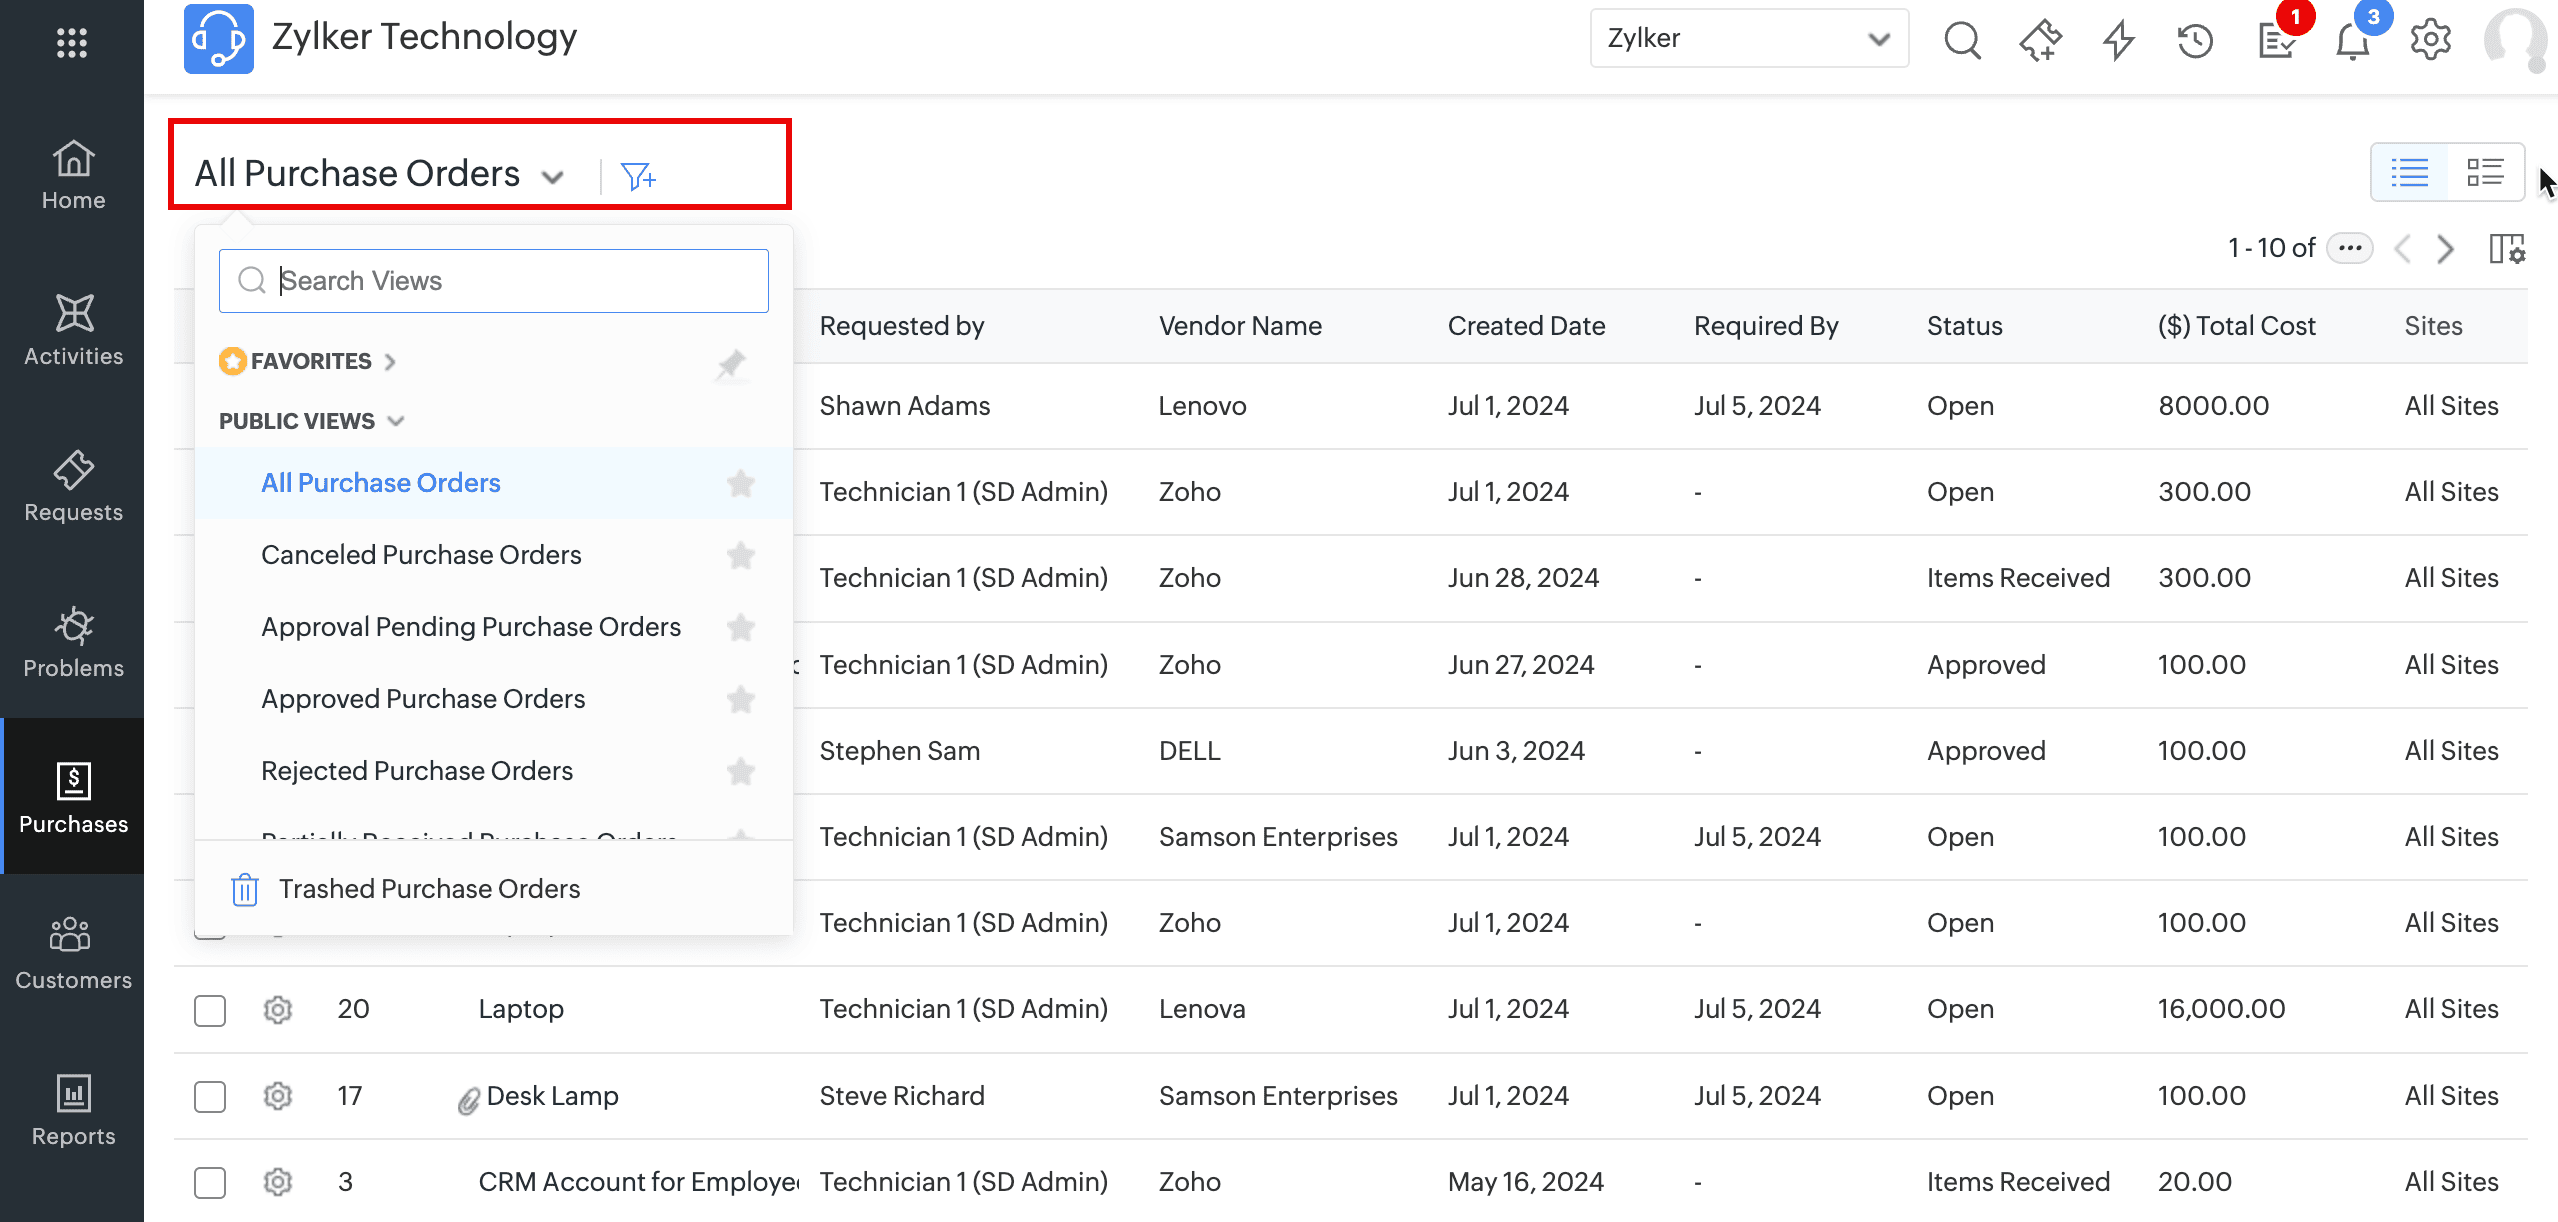The image size is (2558, 1222).
Task: Open the recent history clock icon
Action: pos(2195,40)
